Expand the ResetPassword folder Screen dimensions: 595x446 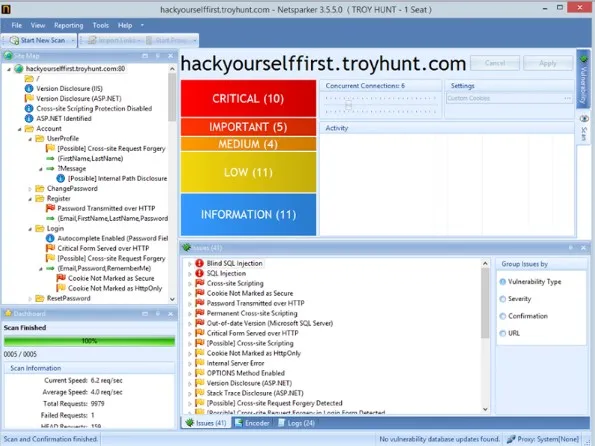click(x=30, y=299)
